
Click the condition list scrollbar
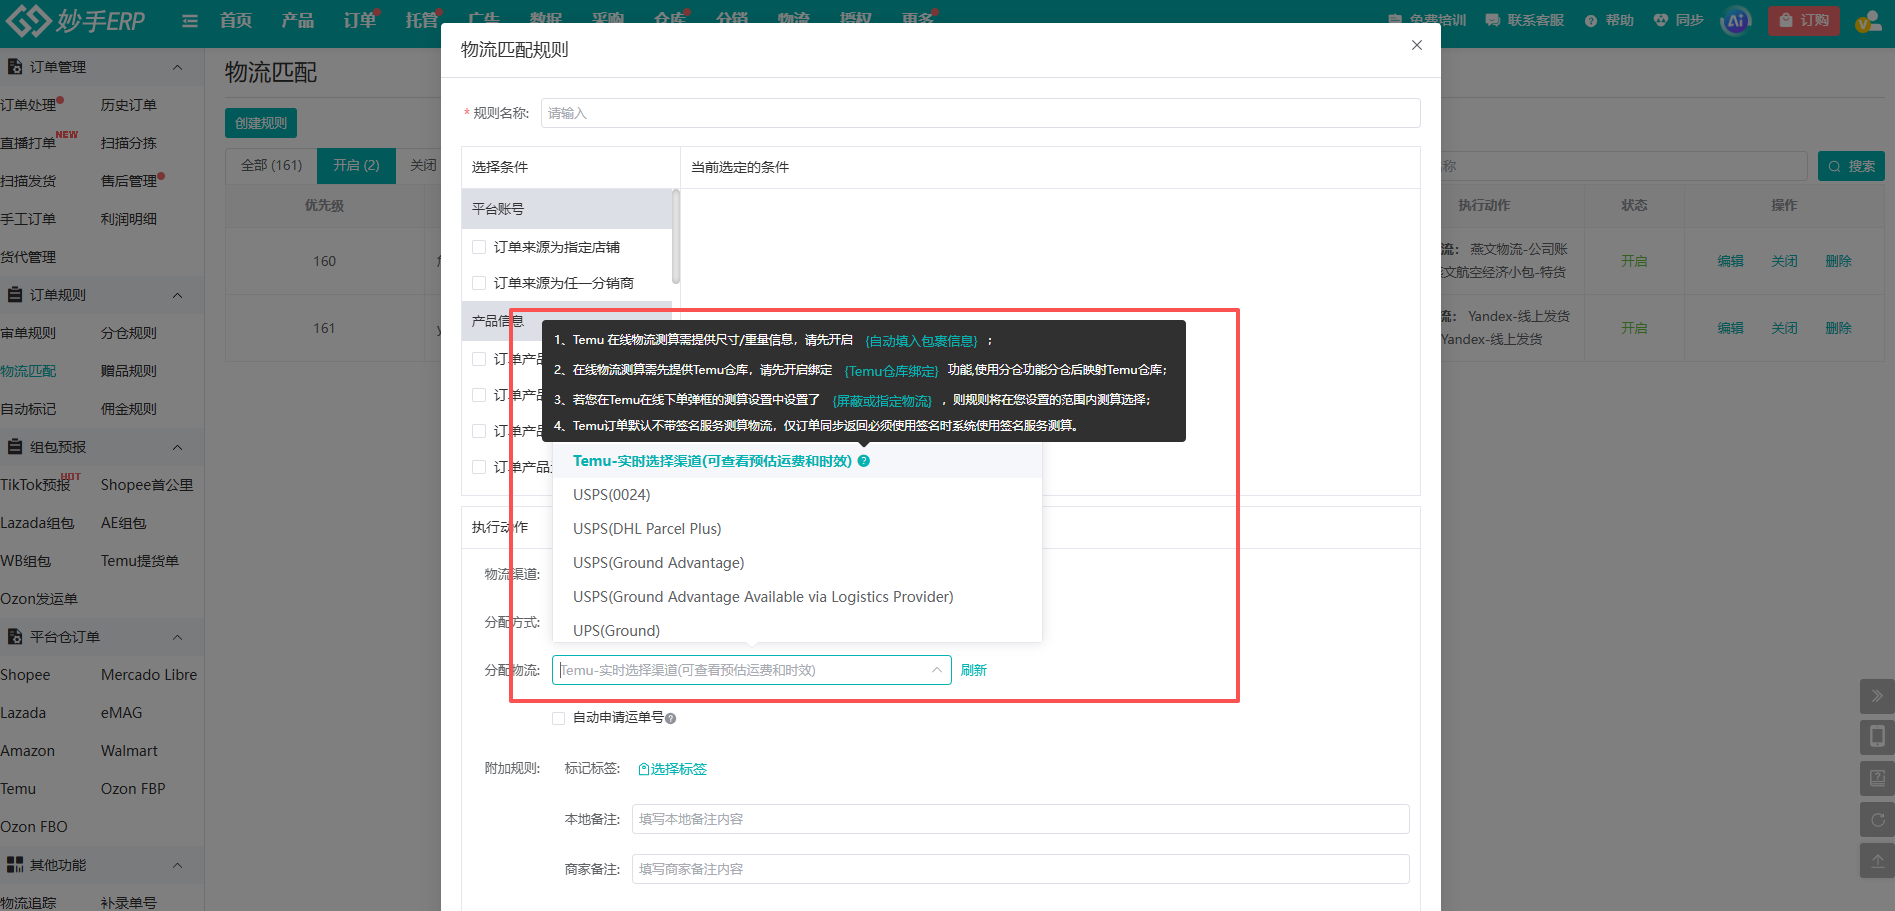676,237
